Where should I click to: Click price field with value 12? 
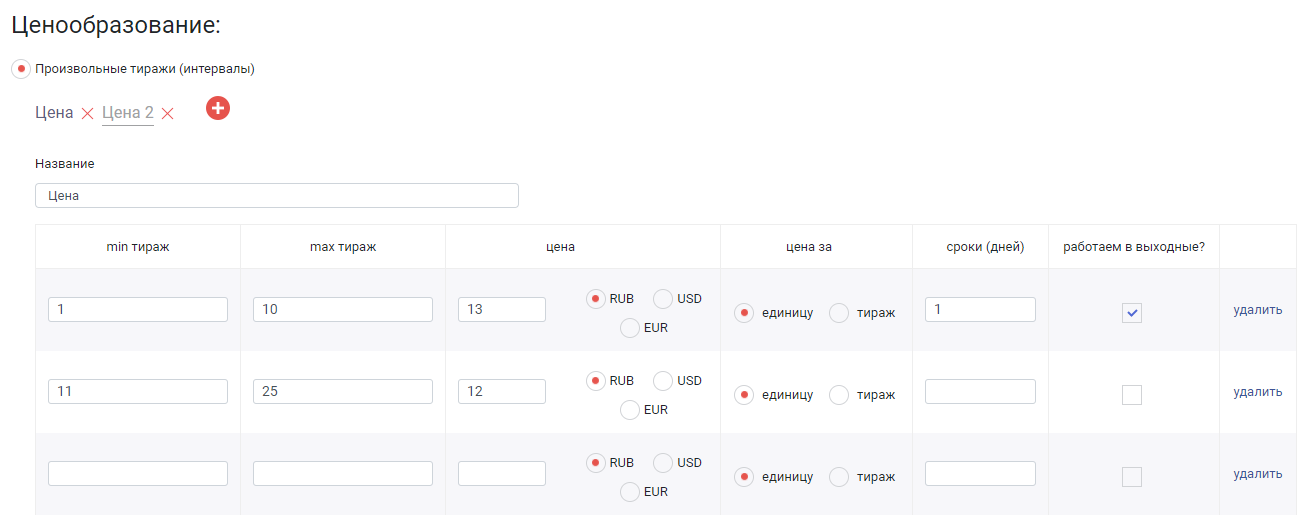coord(502,392)
